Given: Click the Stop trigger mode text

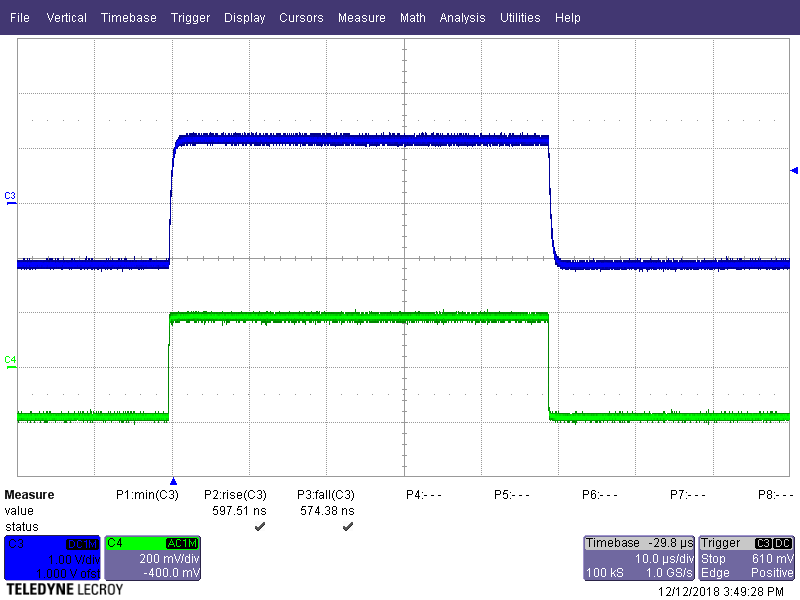Looking at the screenshot, I should [x=713, y=559].
